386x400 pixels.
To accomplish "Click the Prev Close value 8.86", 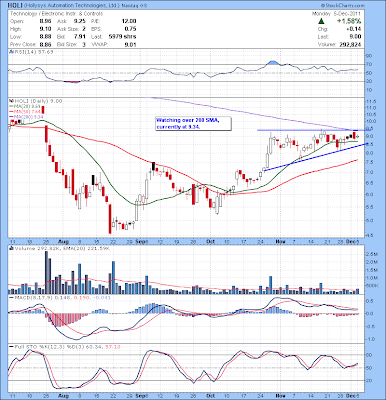I will point(44,44).
